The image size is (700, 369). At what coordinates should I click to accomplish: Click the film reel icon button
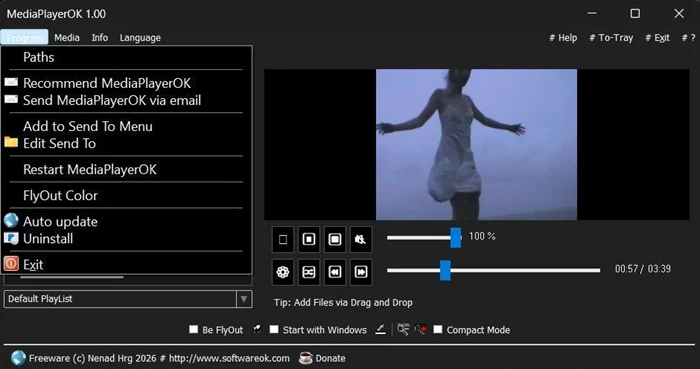[x=283, y=272]
